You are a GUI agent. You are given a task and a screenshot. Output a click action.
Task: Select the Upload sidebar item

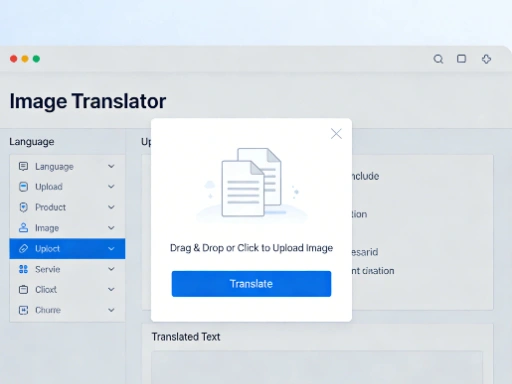click(67, 187)
